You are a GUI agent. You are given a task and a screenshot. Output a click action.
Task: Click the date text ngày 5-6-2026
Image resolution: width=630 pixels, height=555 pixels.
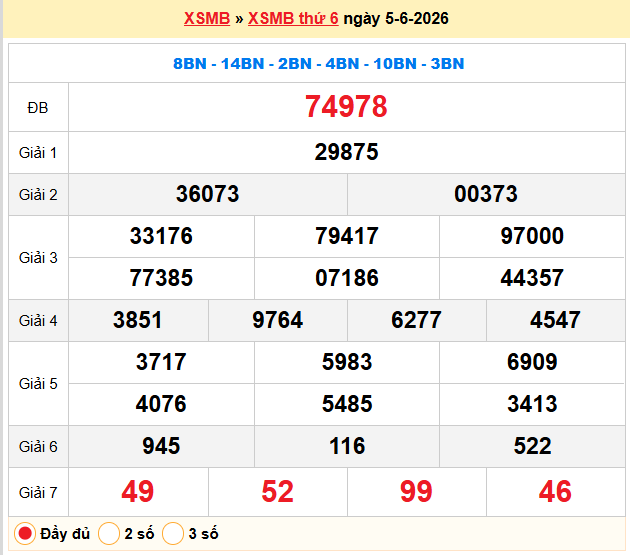pyautogui.click(x=396, y=19)
